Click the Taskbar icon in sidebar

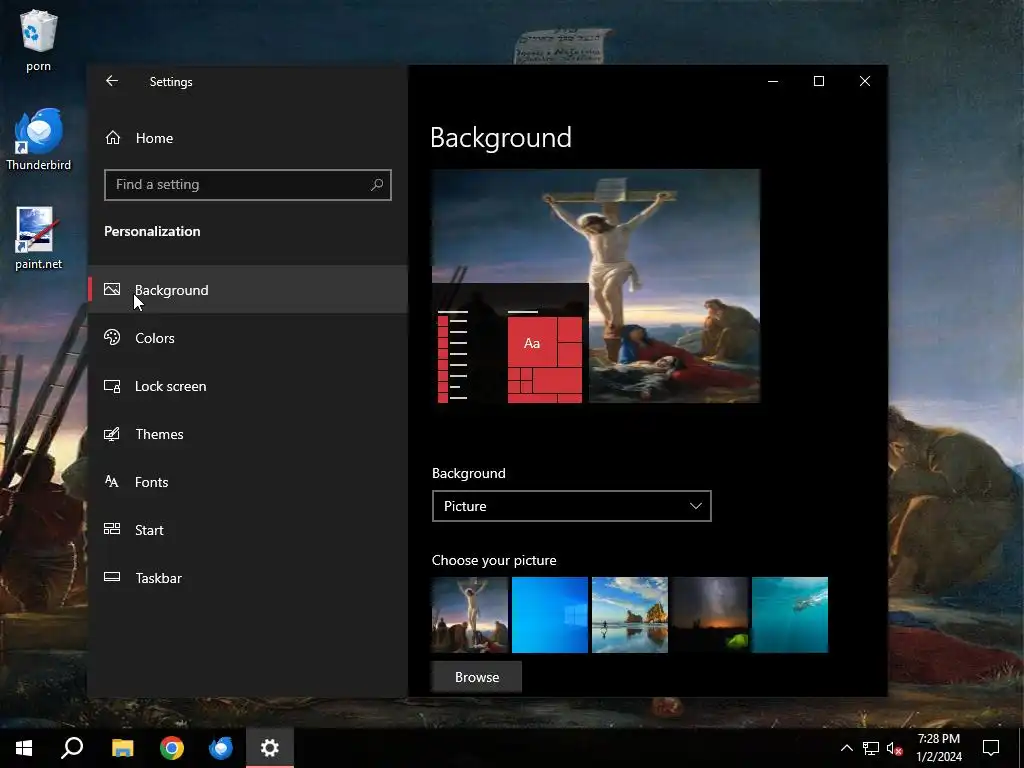click(112, 577)
